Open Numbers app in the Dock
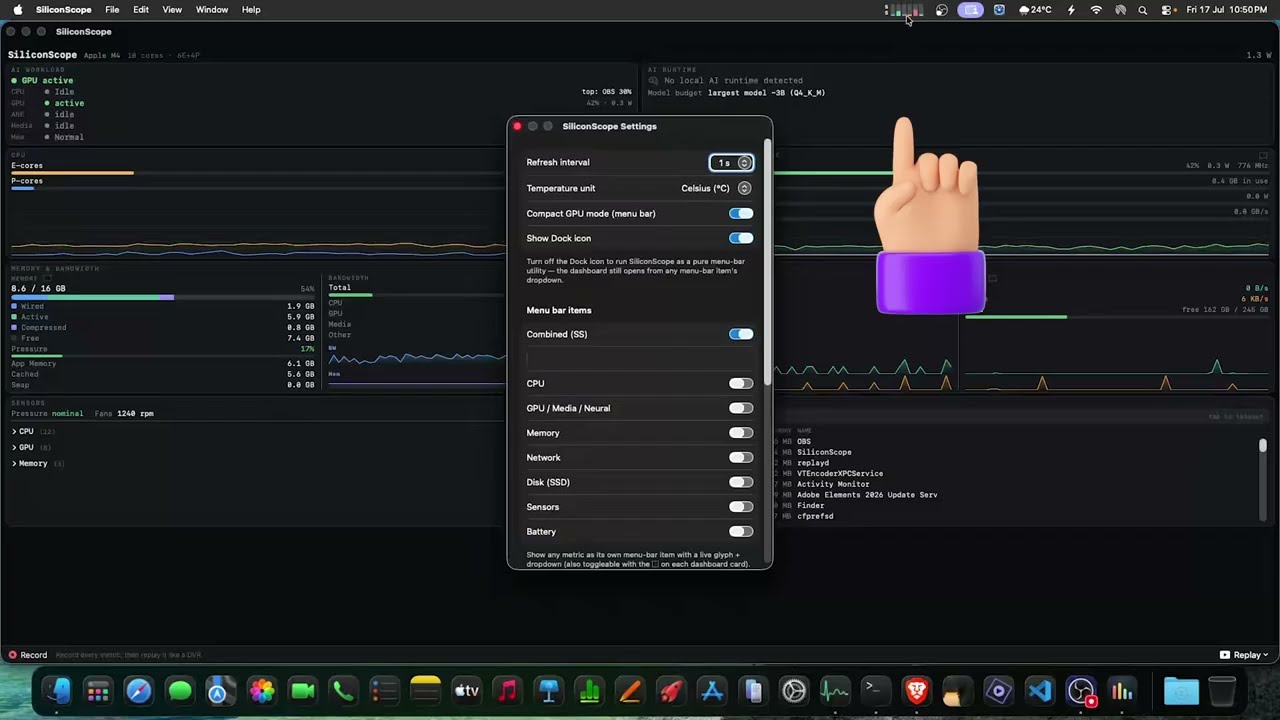The width and height of the screenshot is (1280, 720). [x=589, y=691]
